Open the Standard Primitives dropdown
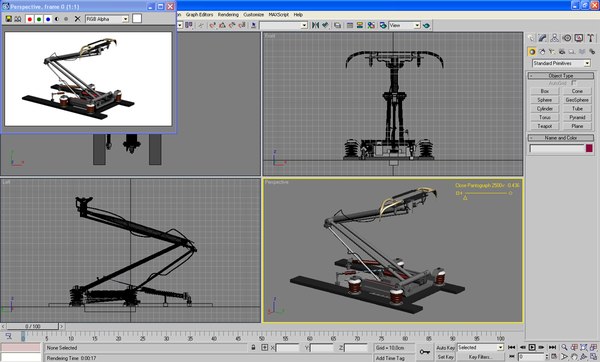Screen dimensions: 600x362 click(561, 63)
